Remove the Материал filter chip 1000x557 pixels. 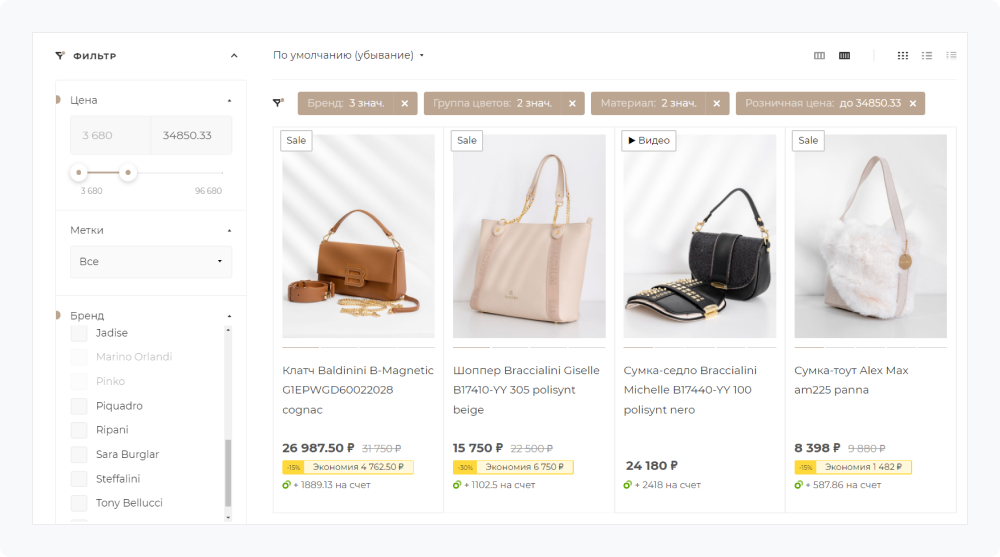717,104
